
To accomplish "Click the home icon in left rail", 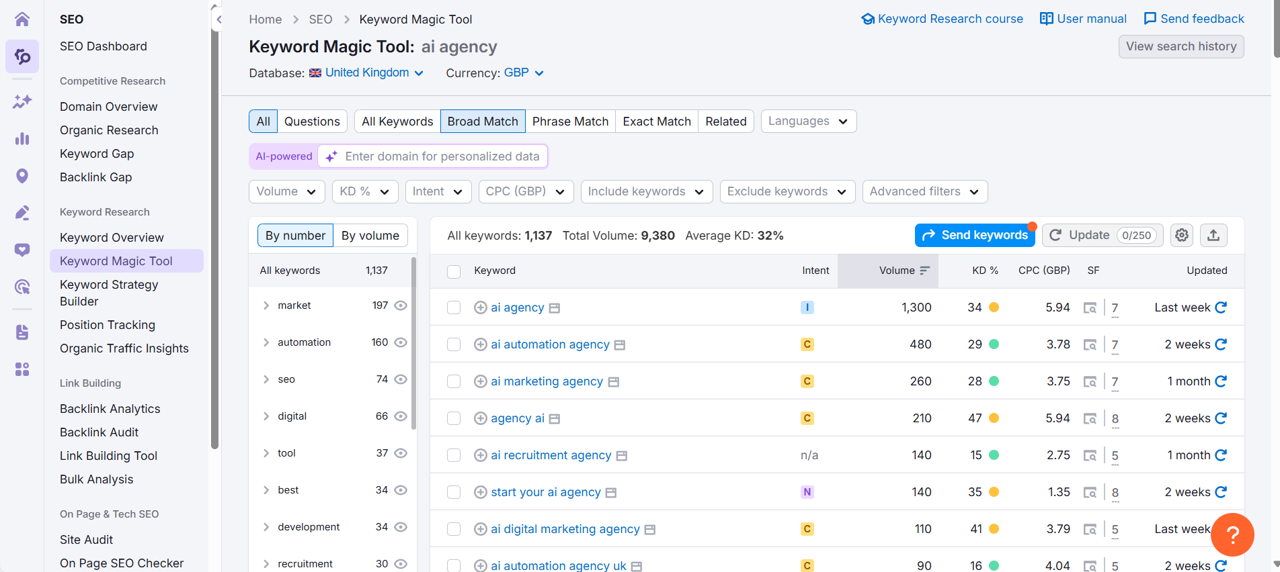I will click(22, 19).
